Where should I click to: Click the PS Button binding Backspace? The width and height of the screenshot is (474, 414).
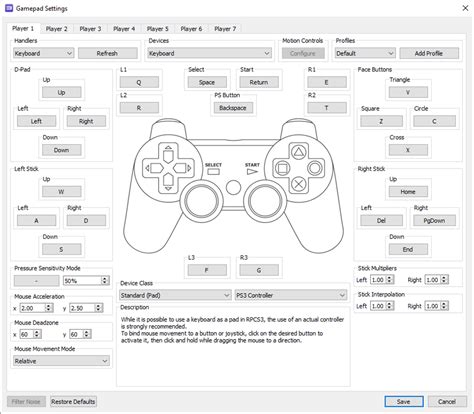[x=233, y=108]
